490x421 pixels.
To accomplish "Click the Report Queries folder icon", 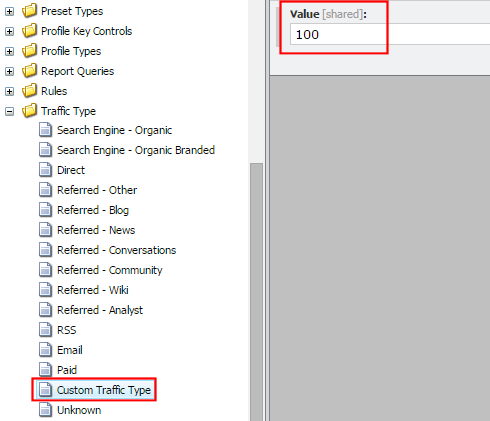I will 29,71.
